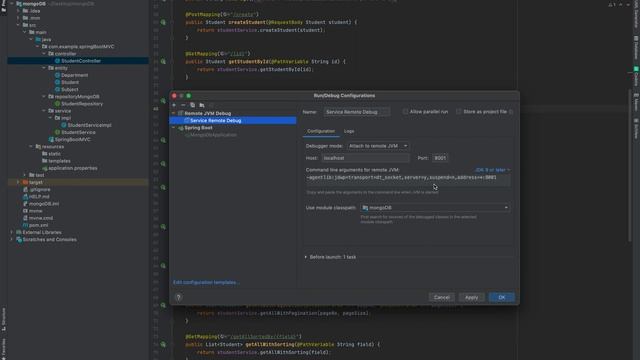640x360 pixels.
Task: Open application.properties file in tree
Action: pyautogui.click(x=72, y=168)
